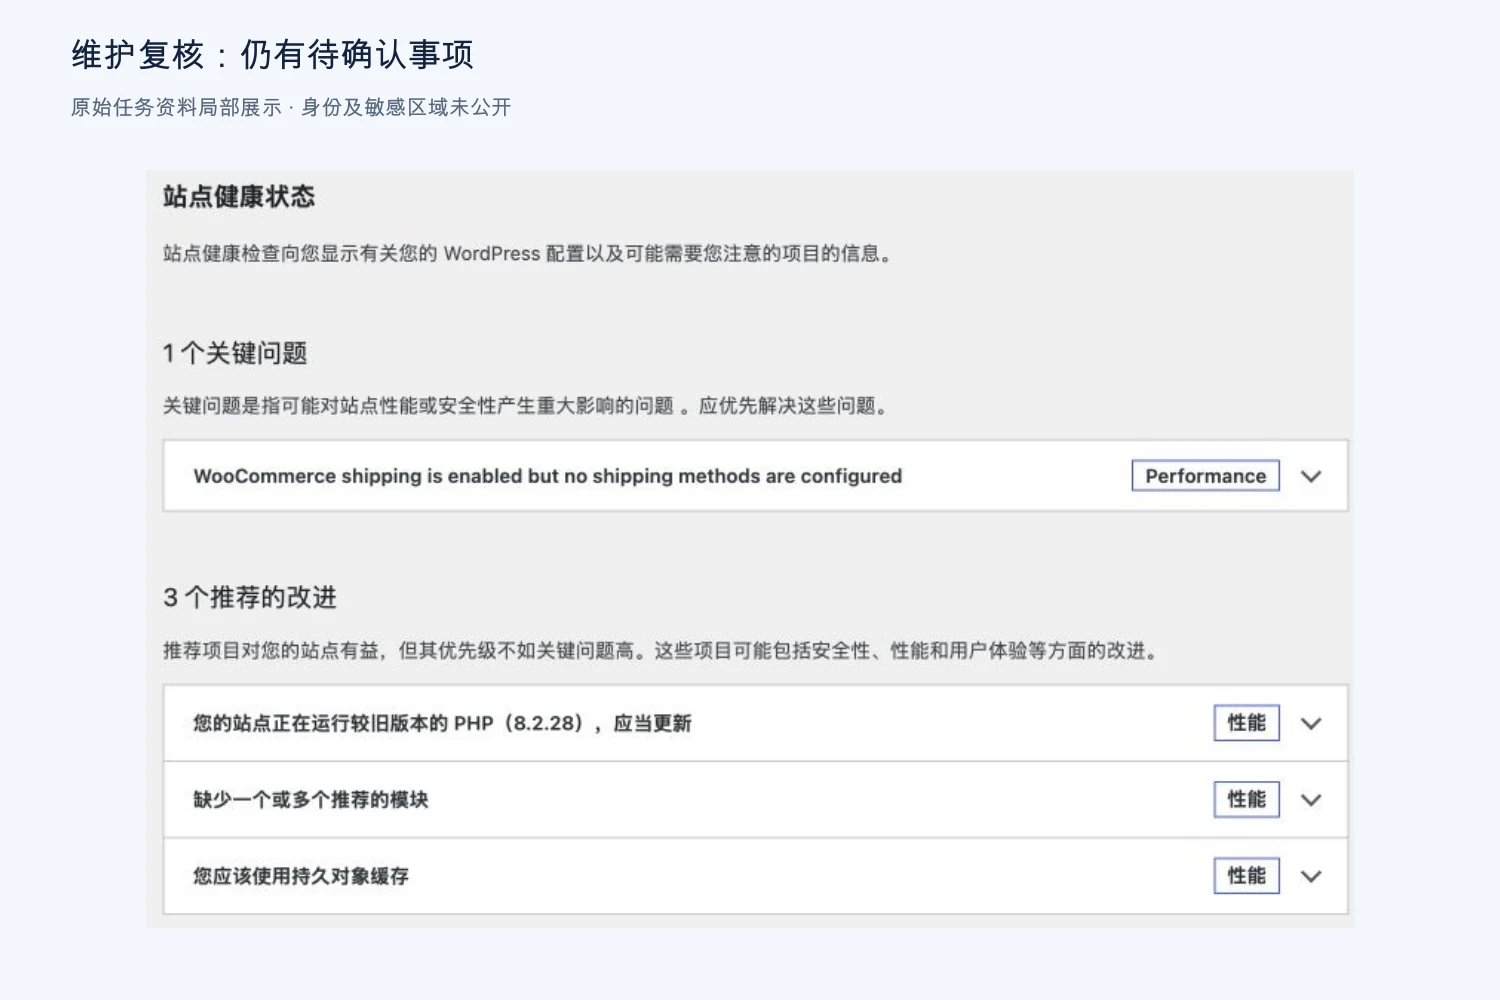Viewport: 1500px width, 1000px height.
Task: Click the '1 个关键问题' heading
Action: tap(235, 353)
